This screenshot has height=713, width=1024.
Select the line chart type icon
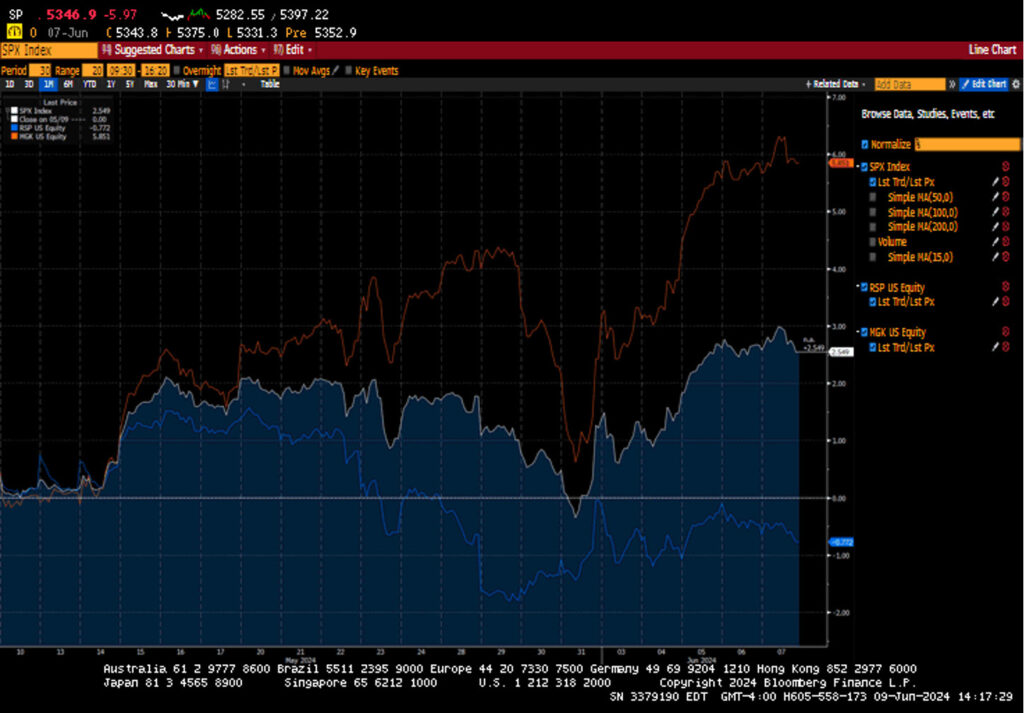[211, 85]
